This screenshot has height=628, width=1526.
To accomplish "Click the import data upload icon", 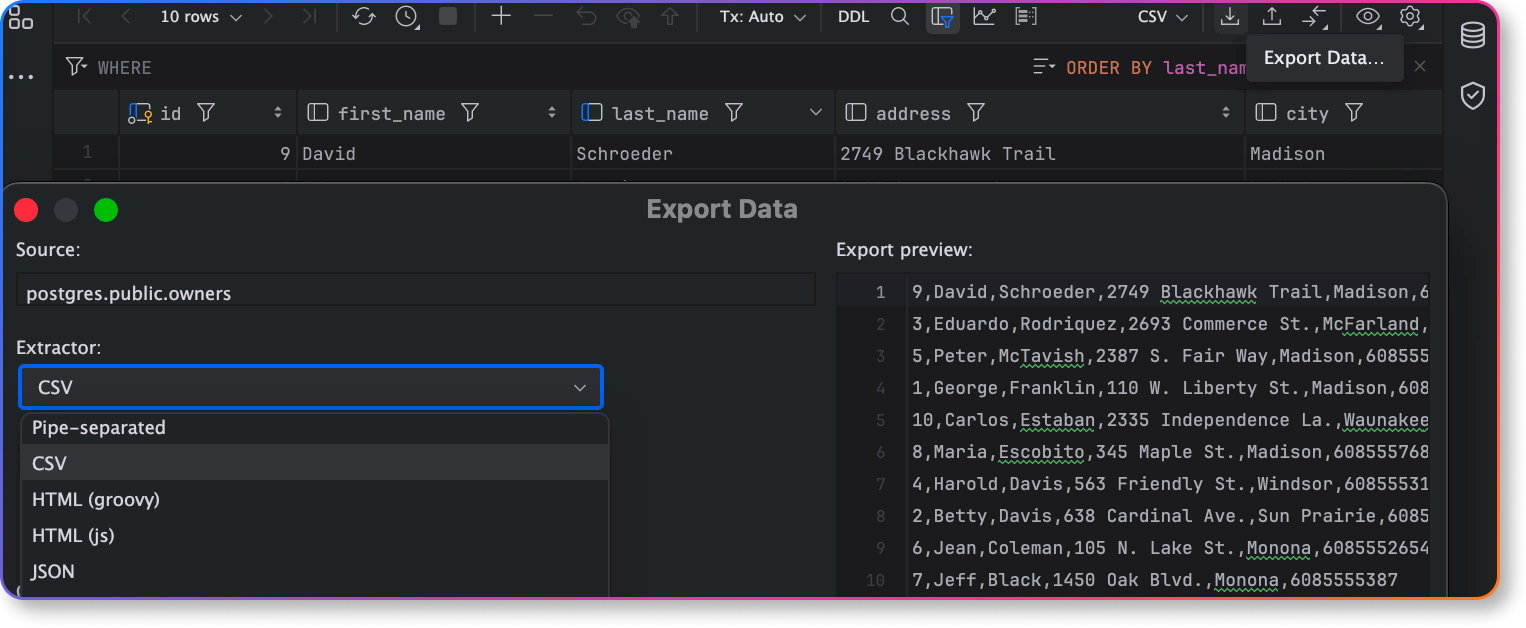I will click(x=1271, y=17).
